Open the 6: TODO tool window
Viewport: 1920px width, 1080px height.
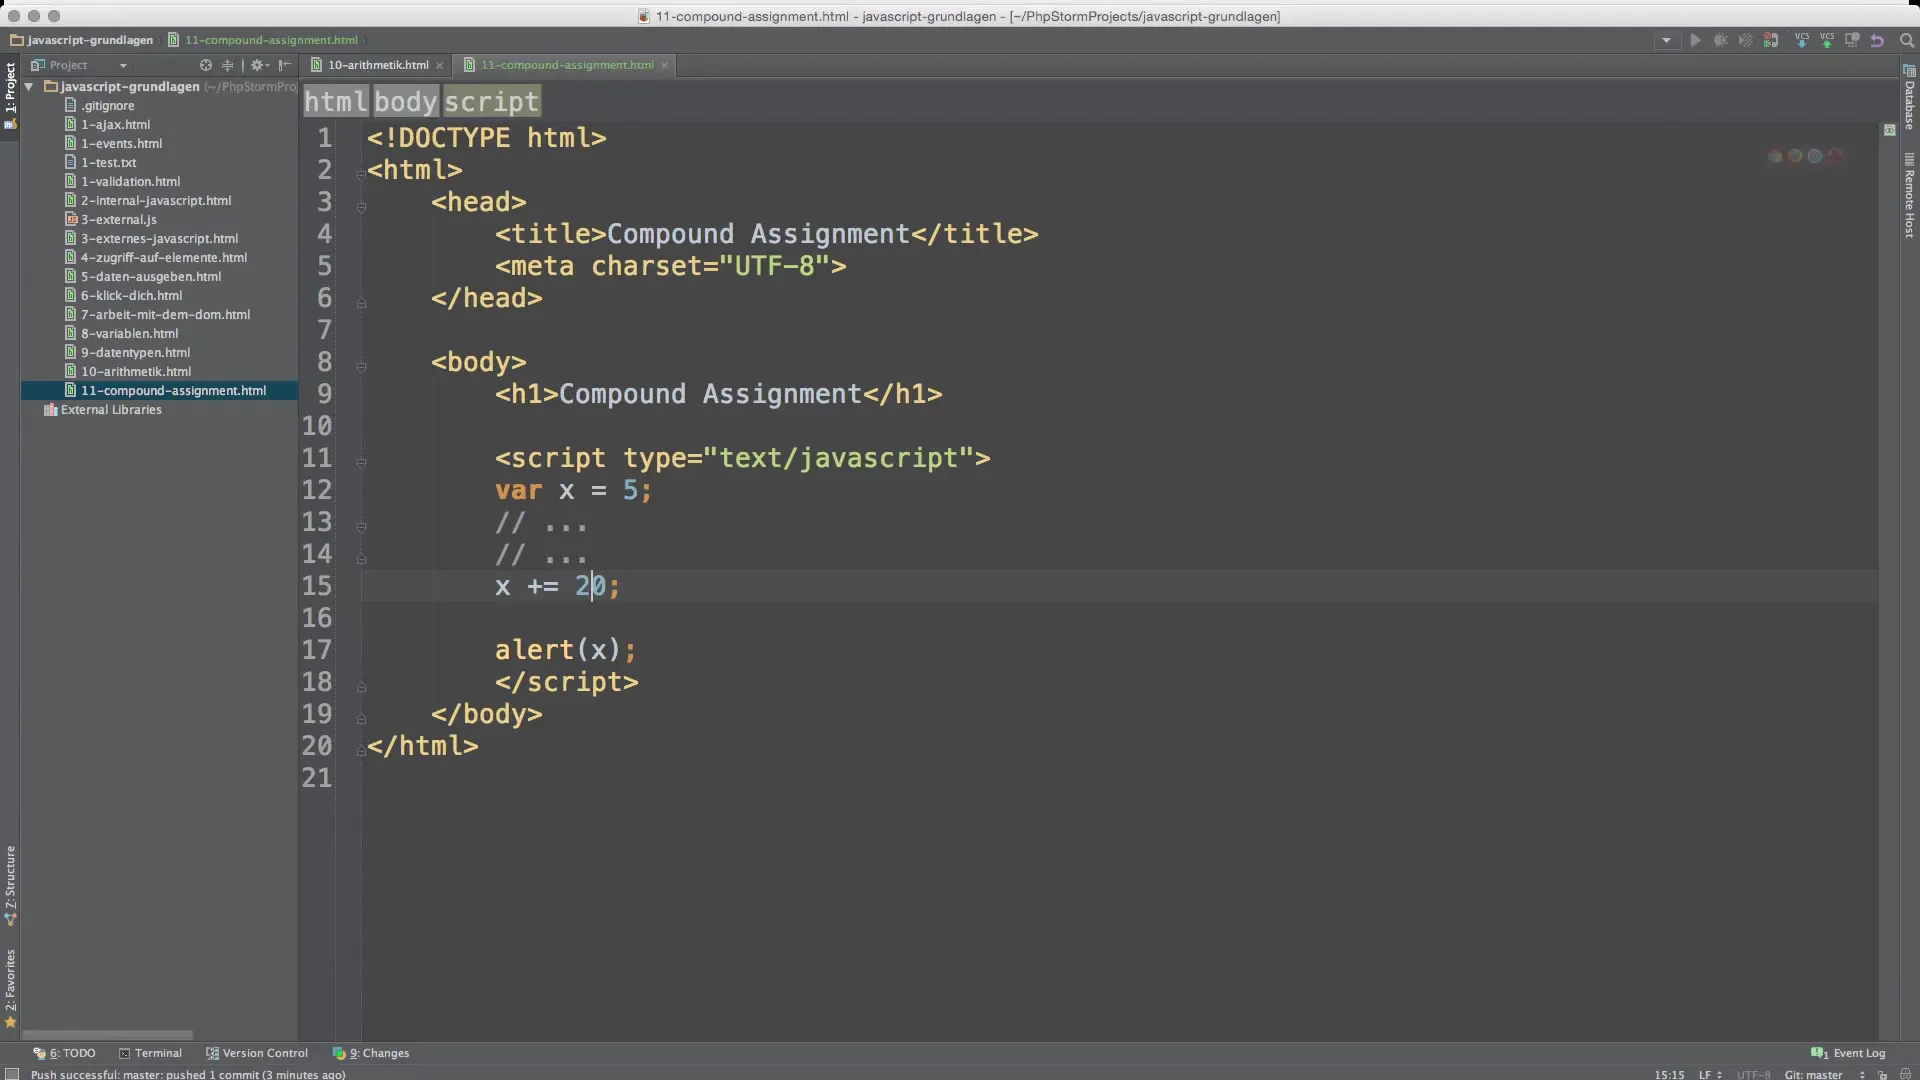click(65, 1053)
